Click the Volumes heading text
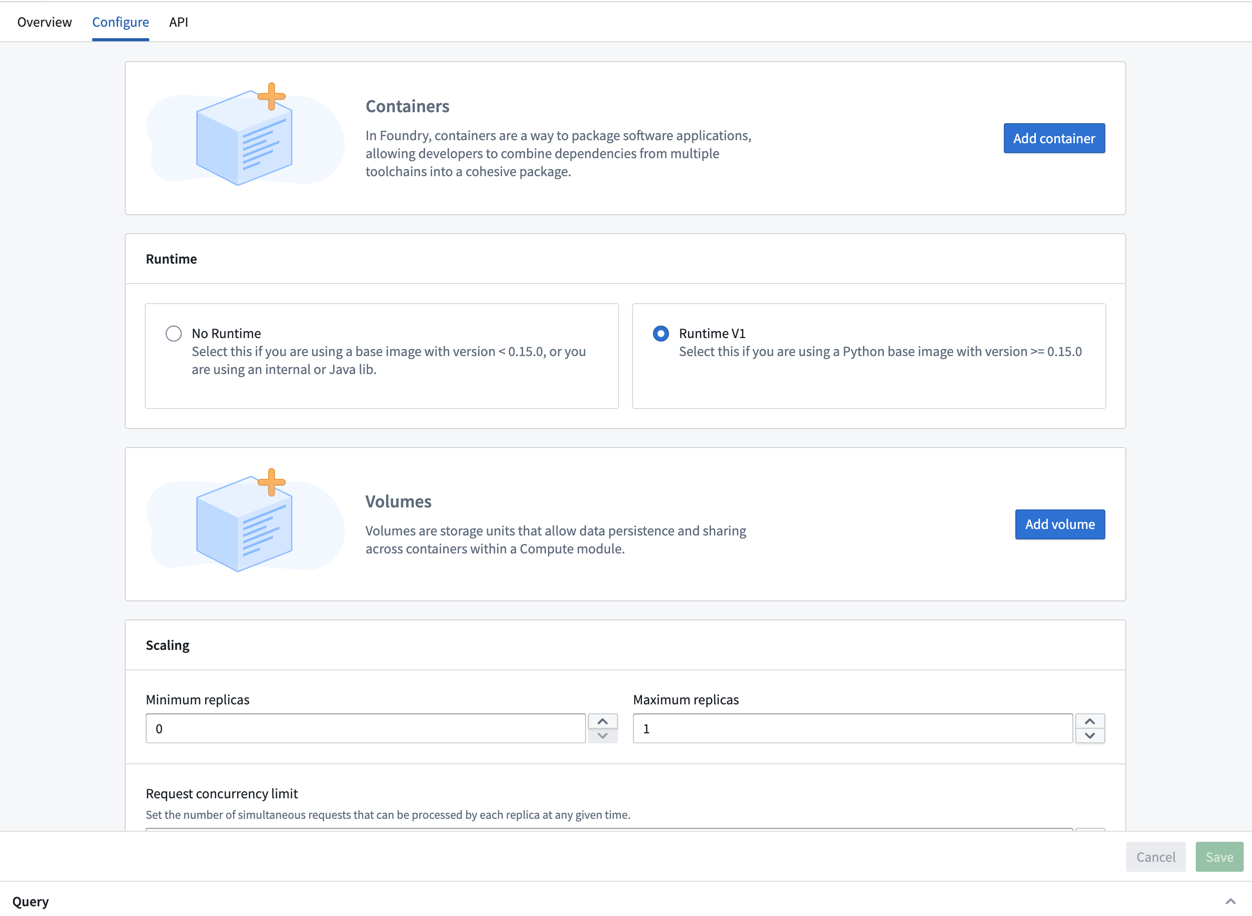1252x916 pixels. coord(398,501)
